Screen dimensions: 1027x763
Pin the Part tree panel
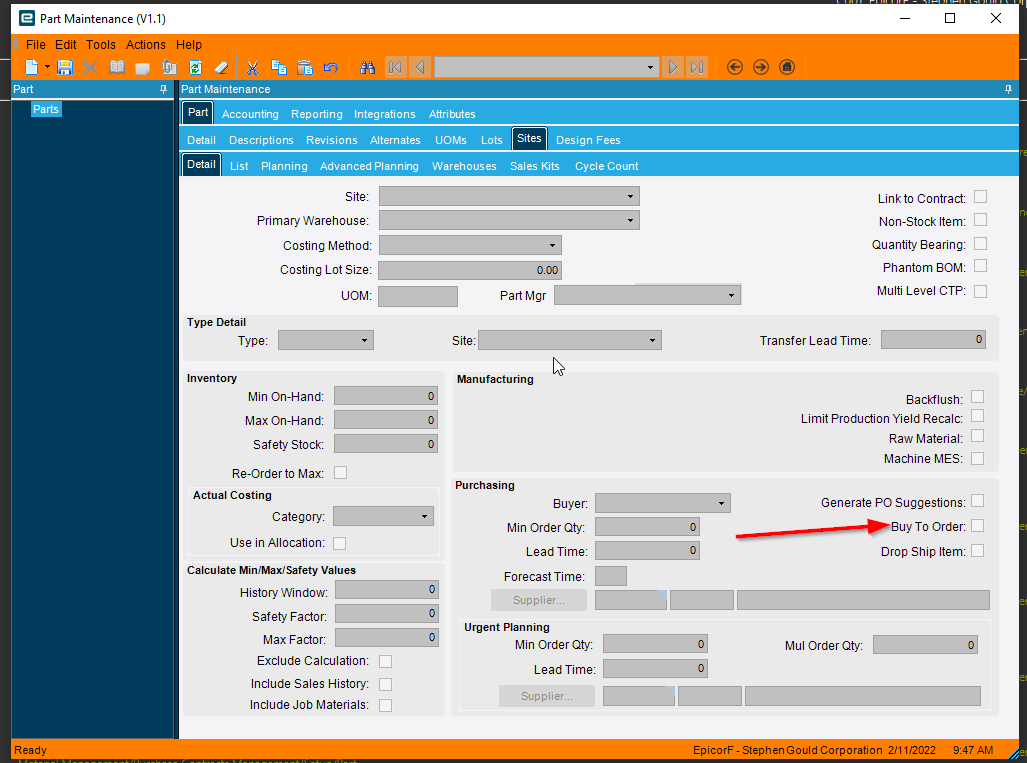point(163,89)
